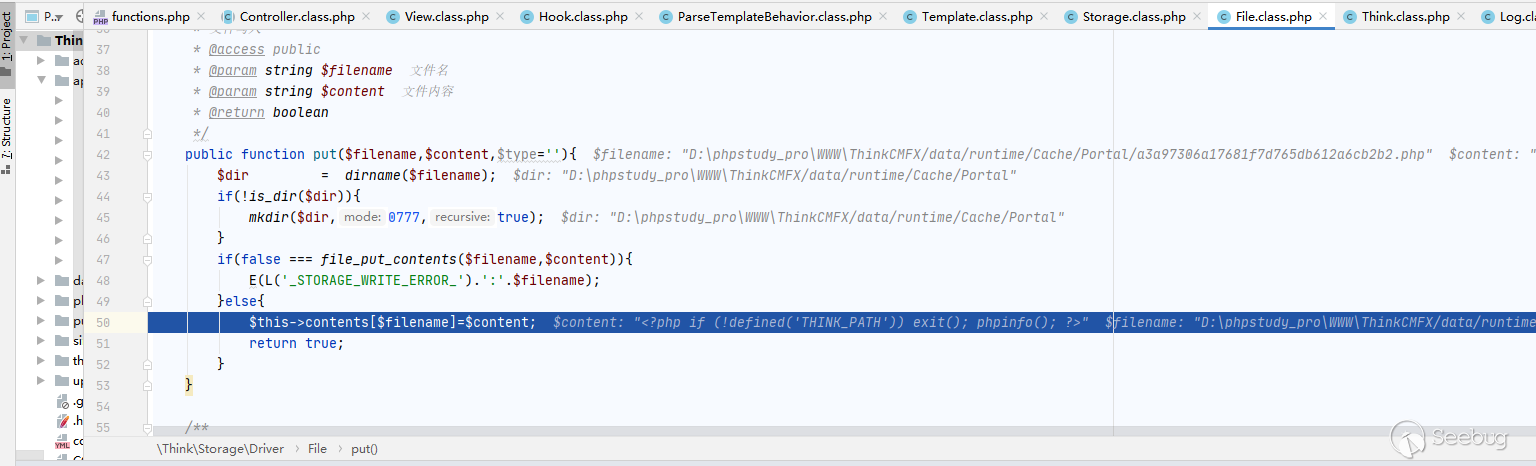Click the class icon on ParseTemplateBehavior tab
The height and width of the screenshot is (466, 1536).
tap(666, 17)
